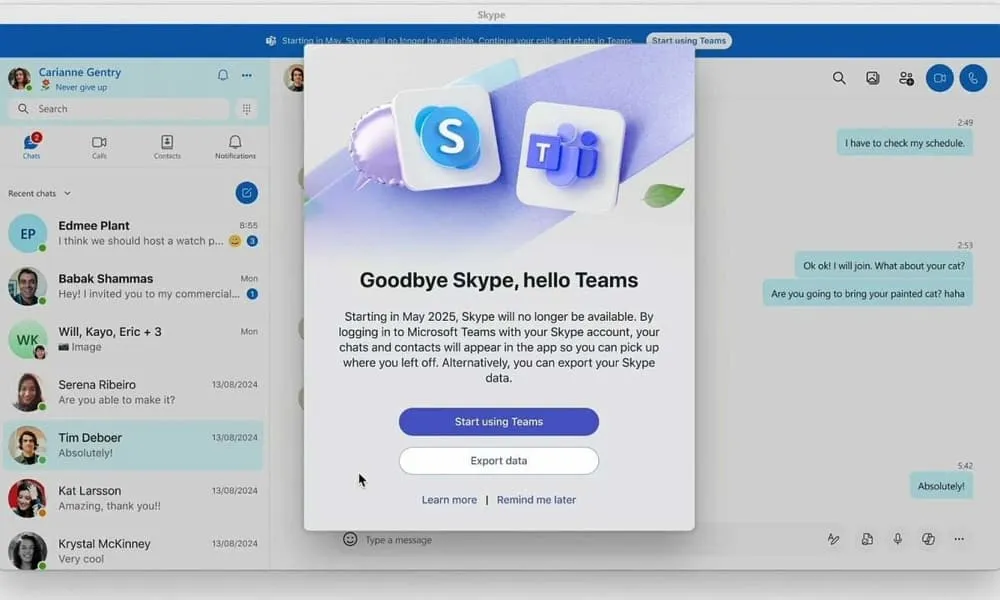Image resolution: width=1000 pixels, height=600 pixels.
Task: Click the add people to chat icon
Action: (906, 78)
